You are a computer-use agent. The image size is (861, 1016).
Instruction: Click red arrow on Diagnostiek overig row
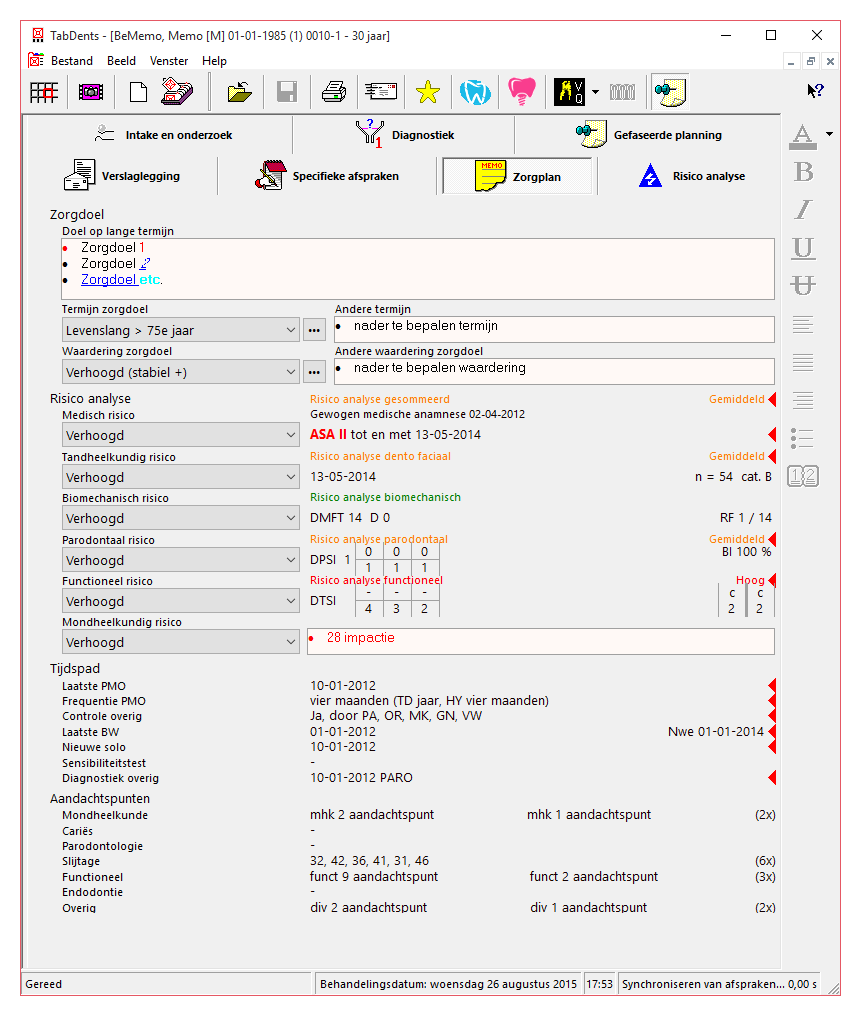(x=772, y=778)
